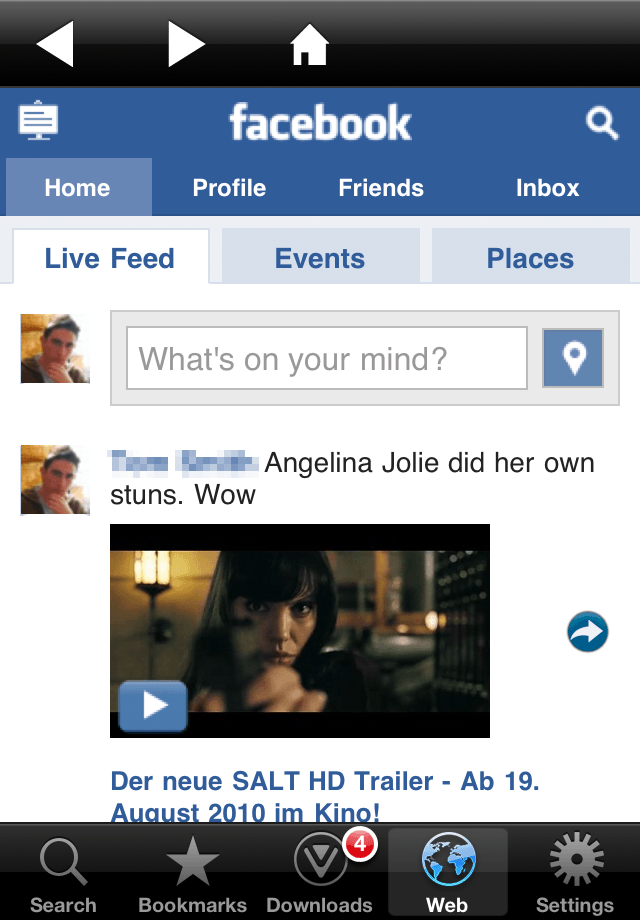Tap the blurred poster name link
Image resolution: width=640 pixels, height=920 pixels.
[183, 462]
